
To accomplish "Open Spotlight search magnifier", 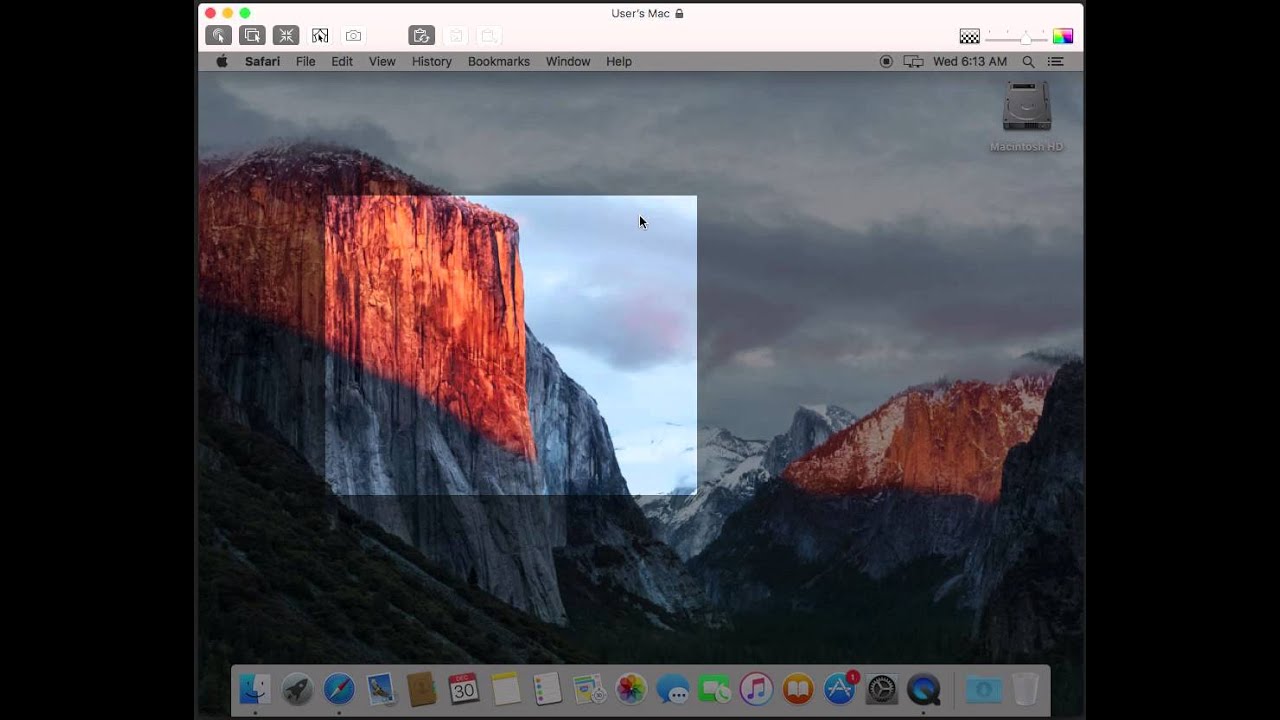I will coord(1028,61).
